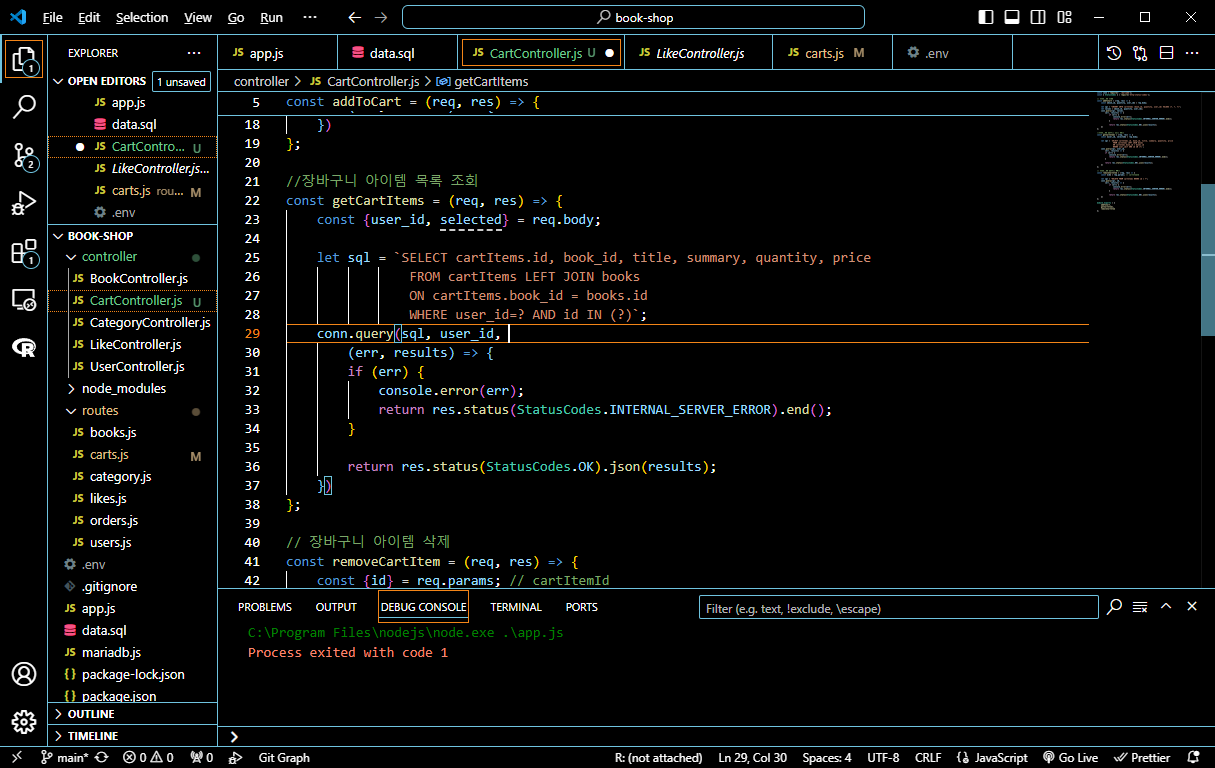Image resolution: width=1215 pixels, height=768 pixels.
Task: Open the Customize Layout options
Action: click(1064, 17)
